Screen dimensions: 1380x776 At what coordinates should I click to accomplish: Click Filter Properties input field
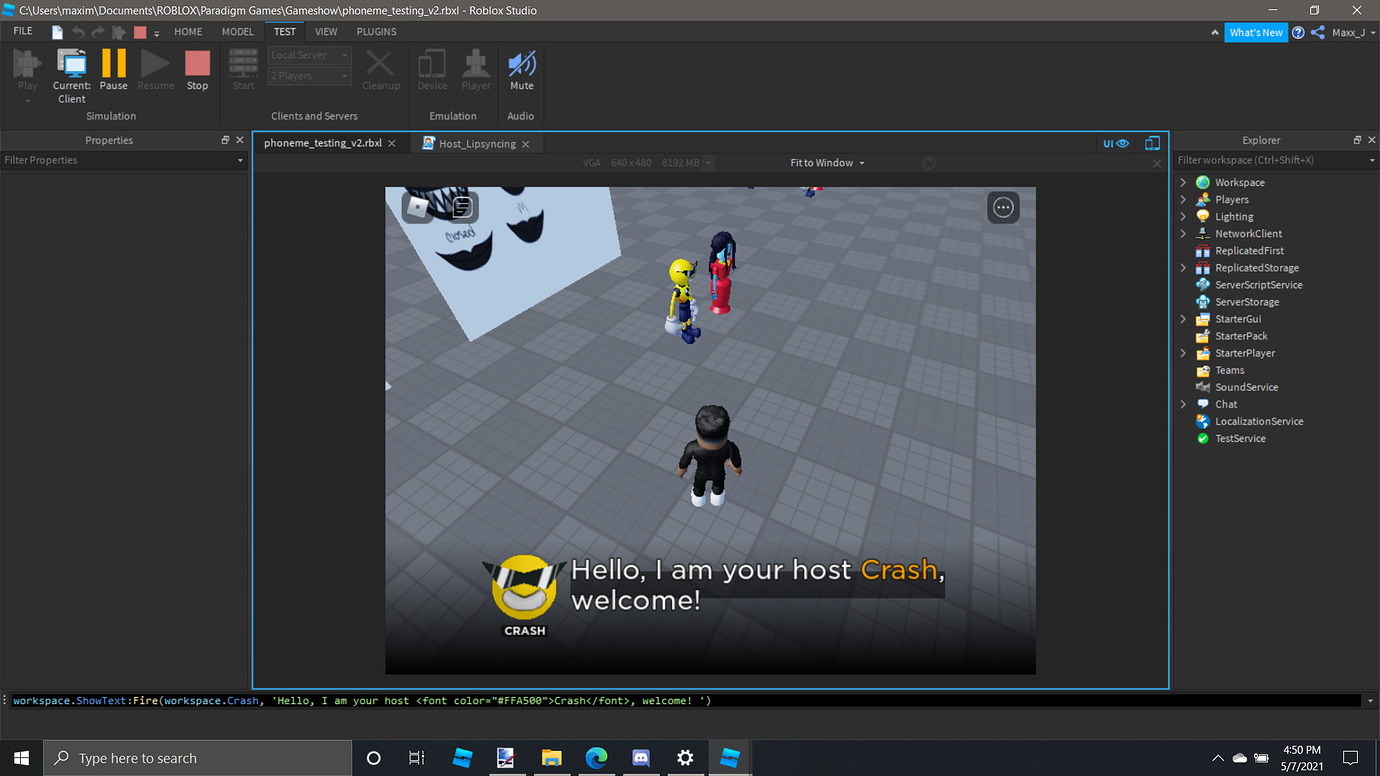[x=123, y=160]
